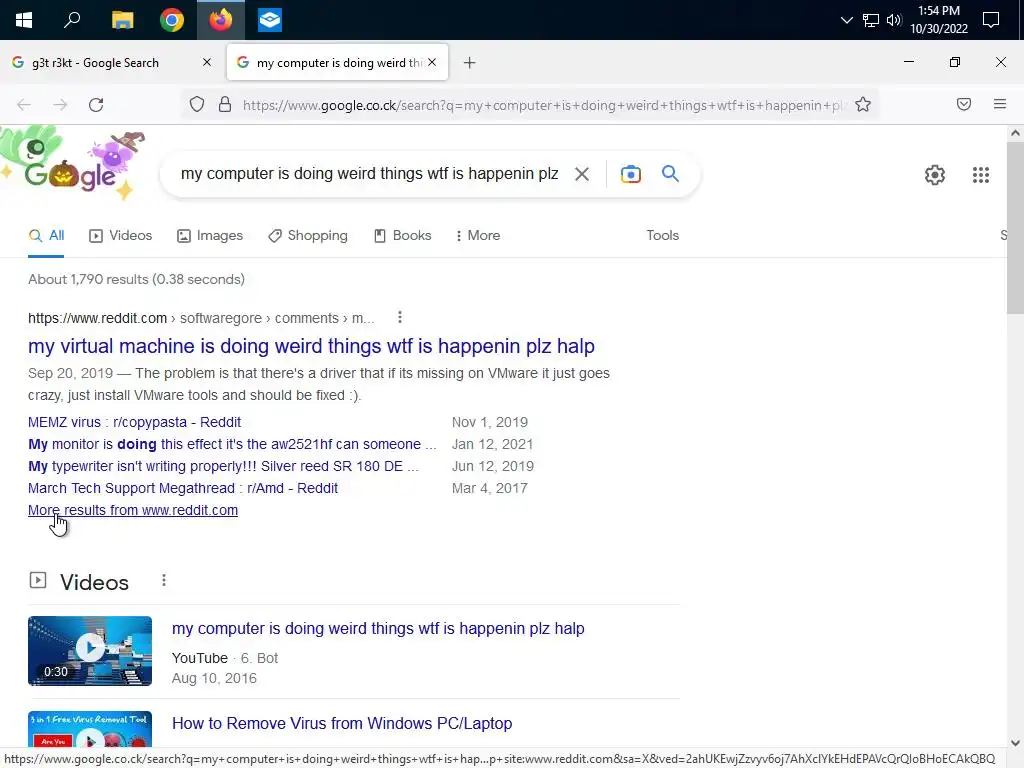The image size is (1024, 768).
Task: Open the volume control in tray
Action: tap(894, 20)
